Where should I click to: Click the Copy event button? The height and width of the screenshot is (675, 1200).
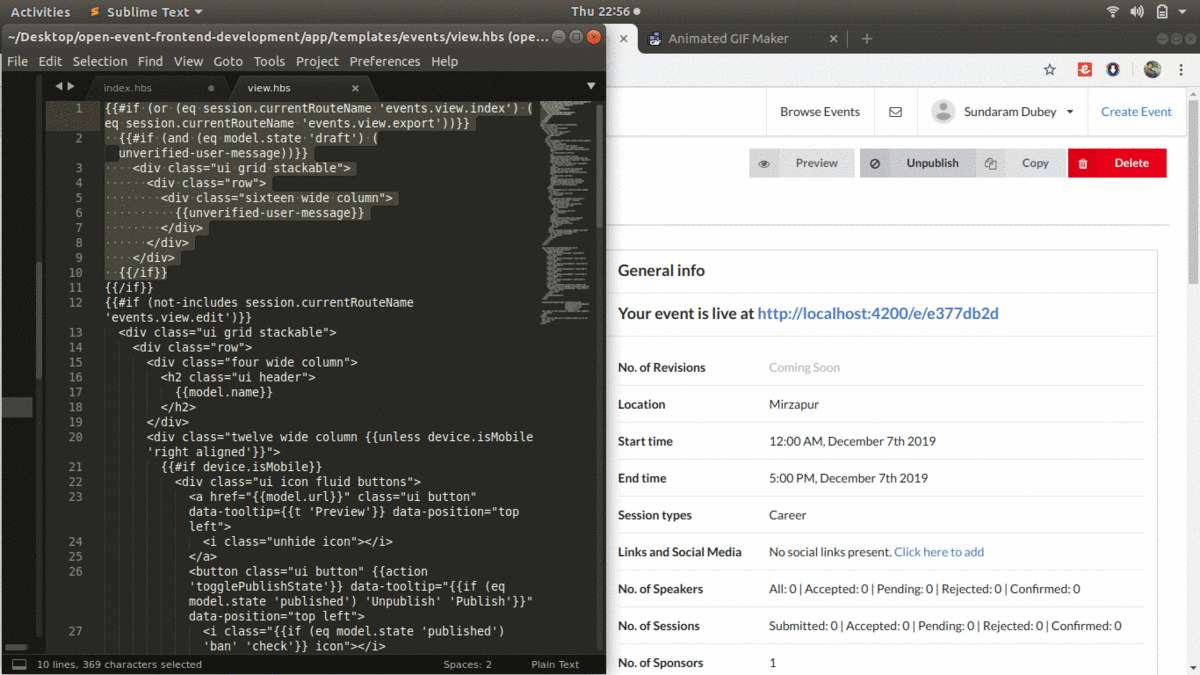click(x=1021, y=163)
